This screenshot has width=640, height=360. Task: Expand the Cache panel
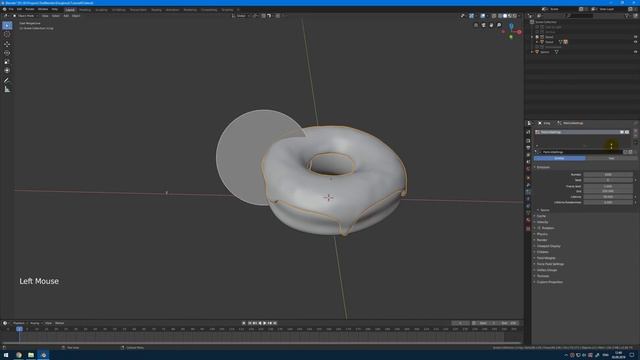[541, 216]
